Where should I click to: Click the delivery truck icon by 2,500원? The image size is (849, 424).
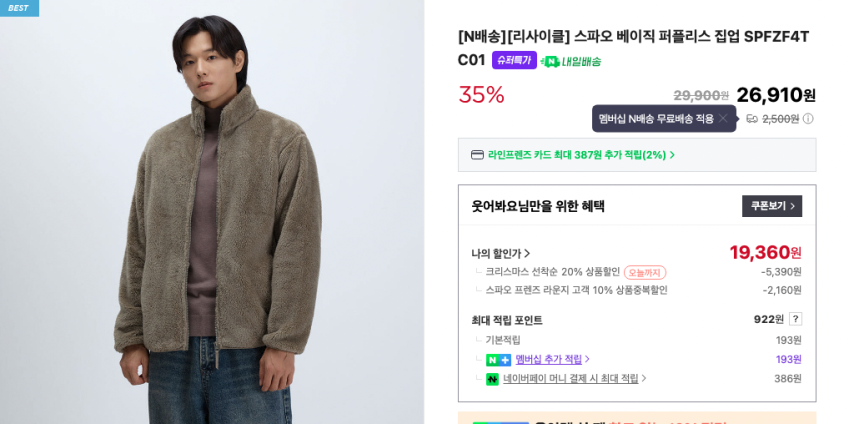(x=752, y=119)
